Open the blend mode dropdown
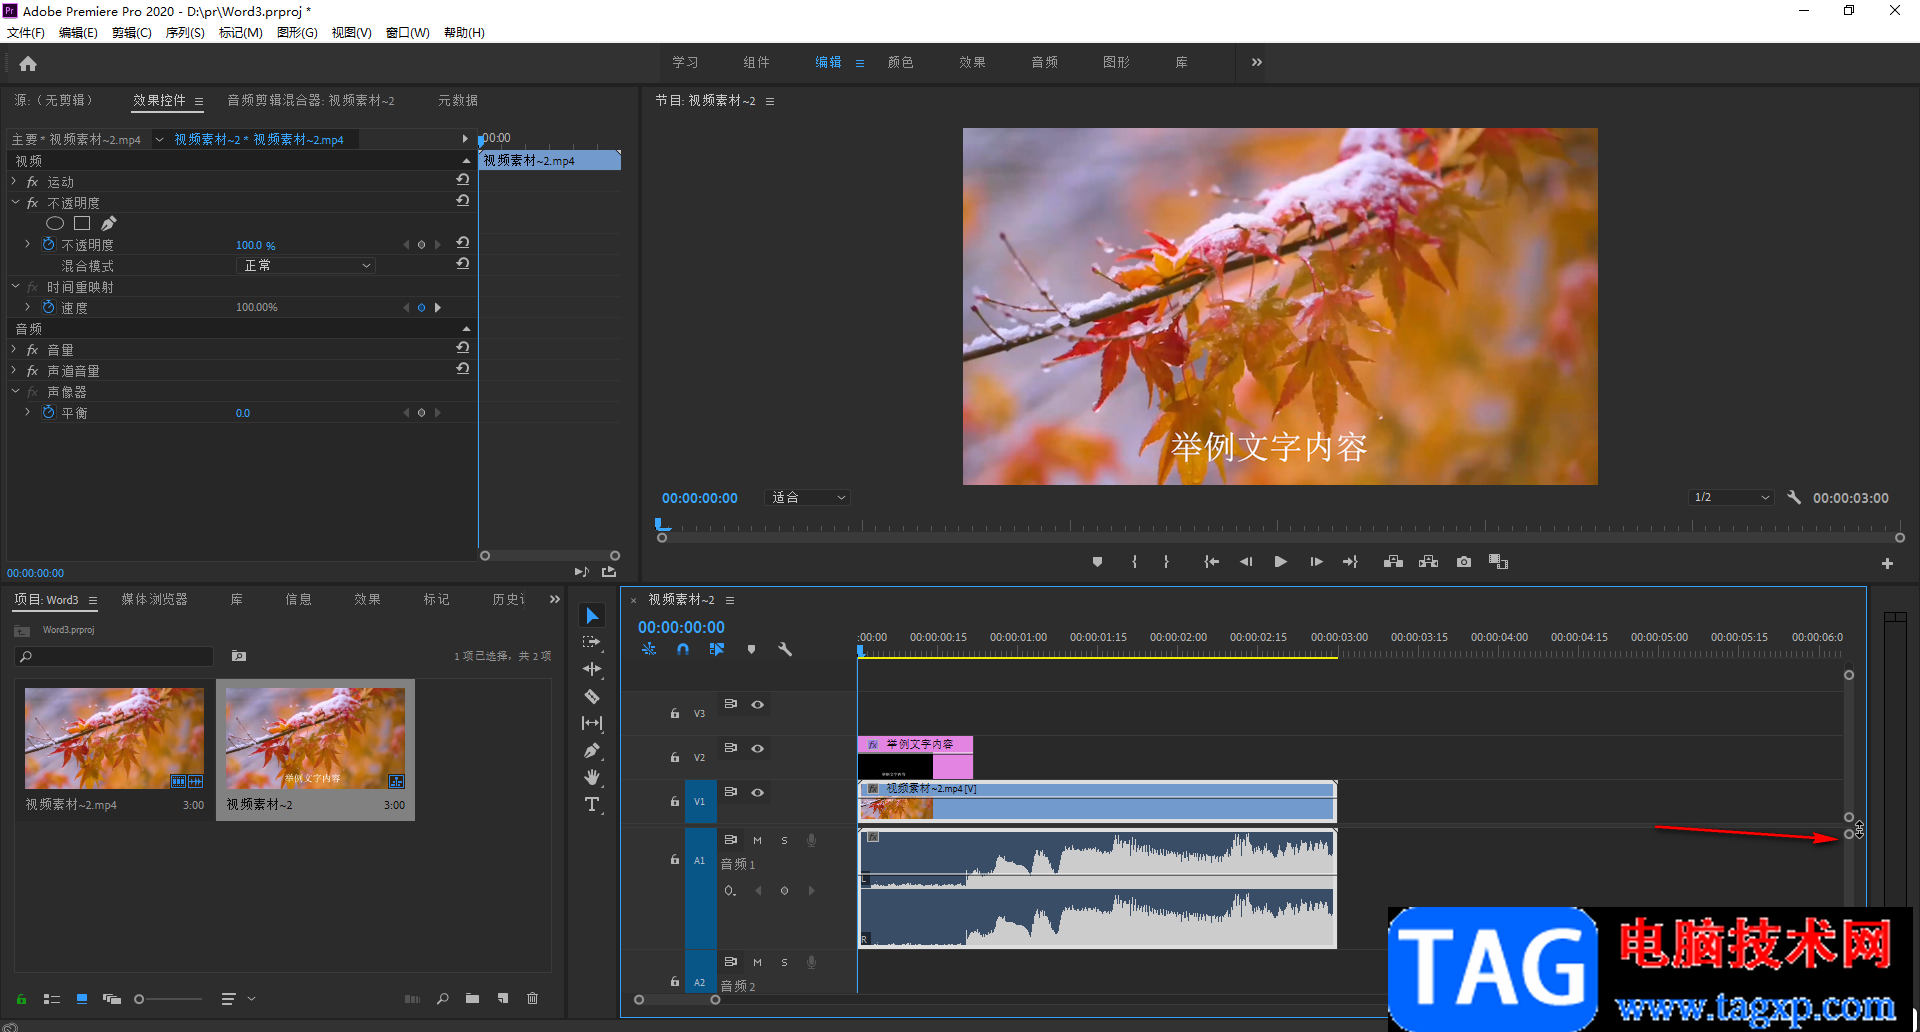This screenshot has width=1920, height=1032. pyautogui.click(x=306, y=265)
